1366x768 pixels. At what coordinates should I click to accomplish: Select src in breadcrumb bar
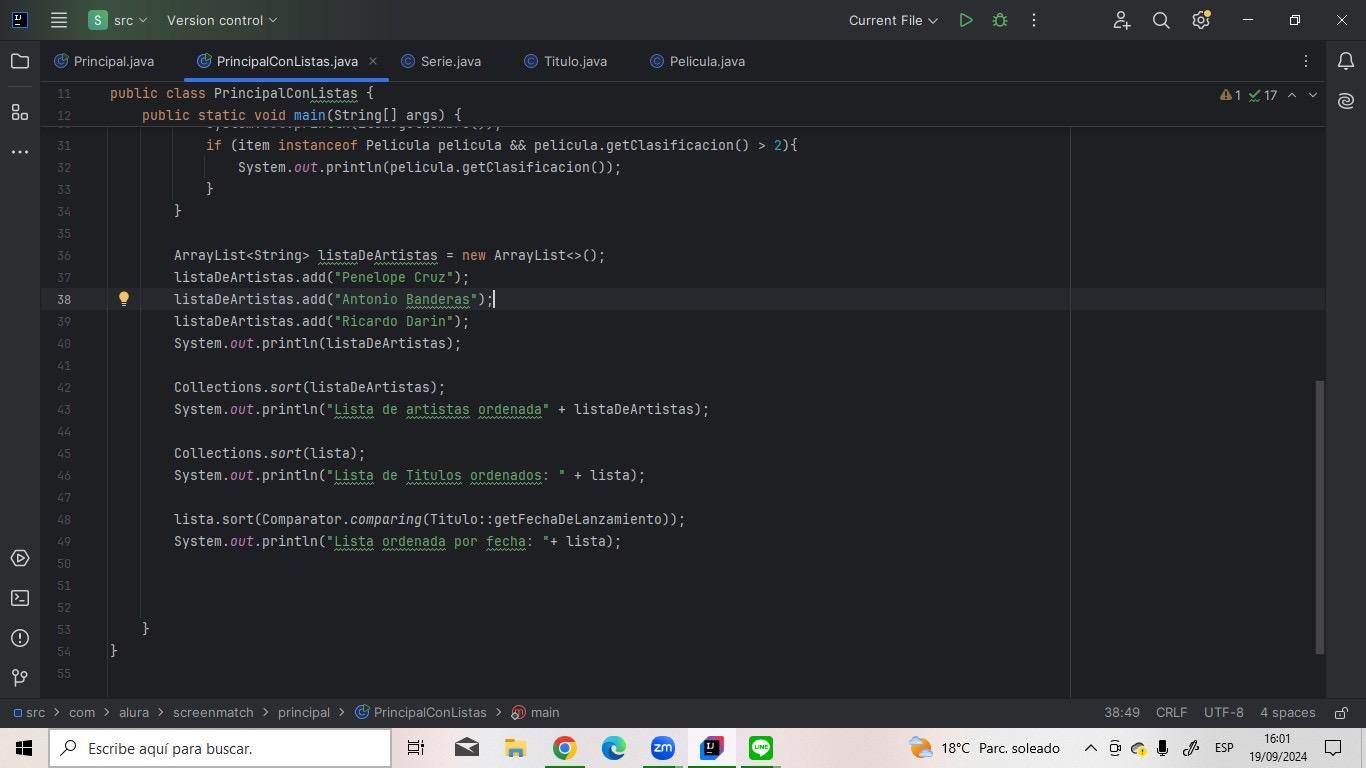pyautogui.click(x=29, y=712)
